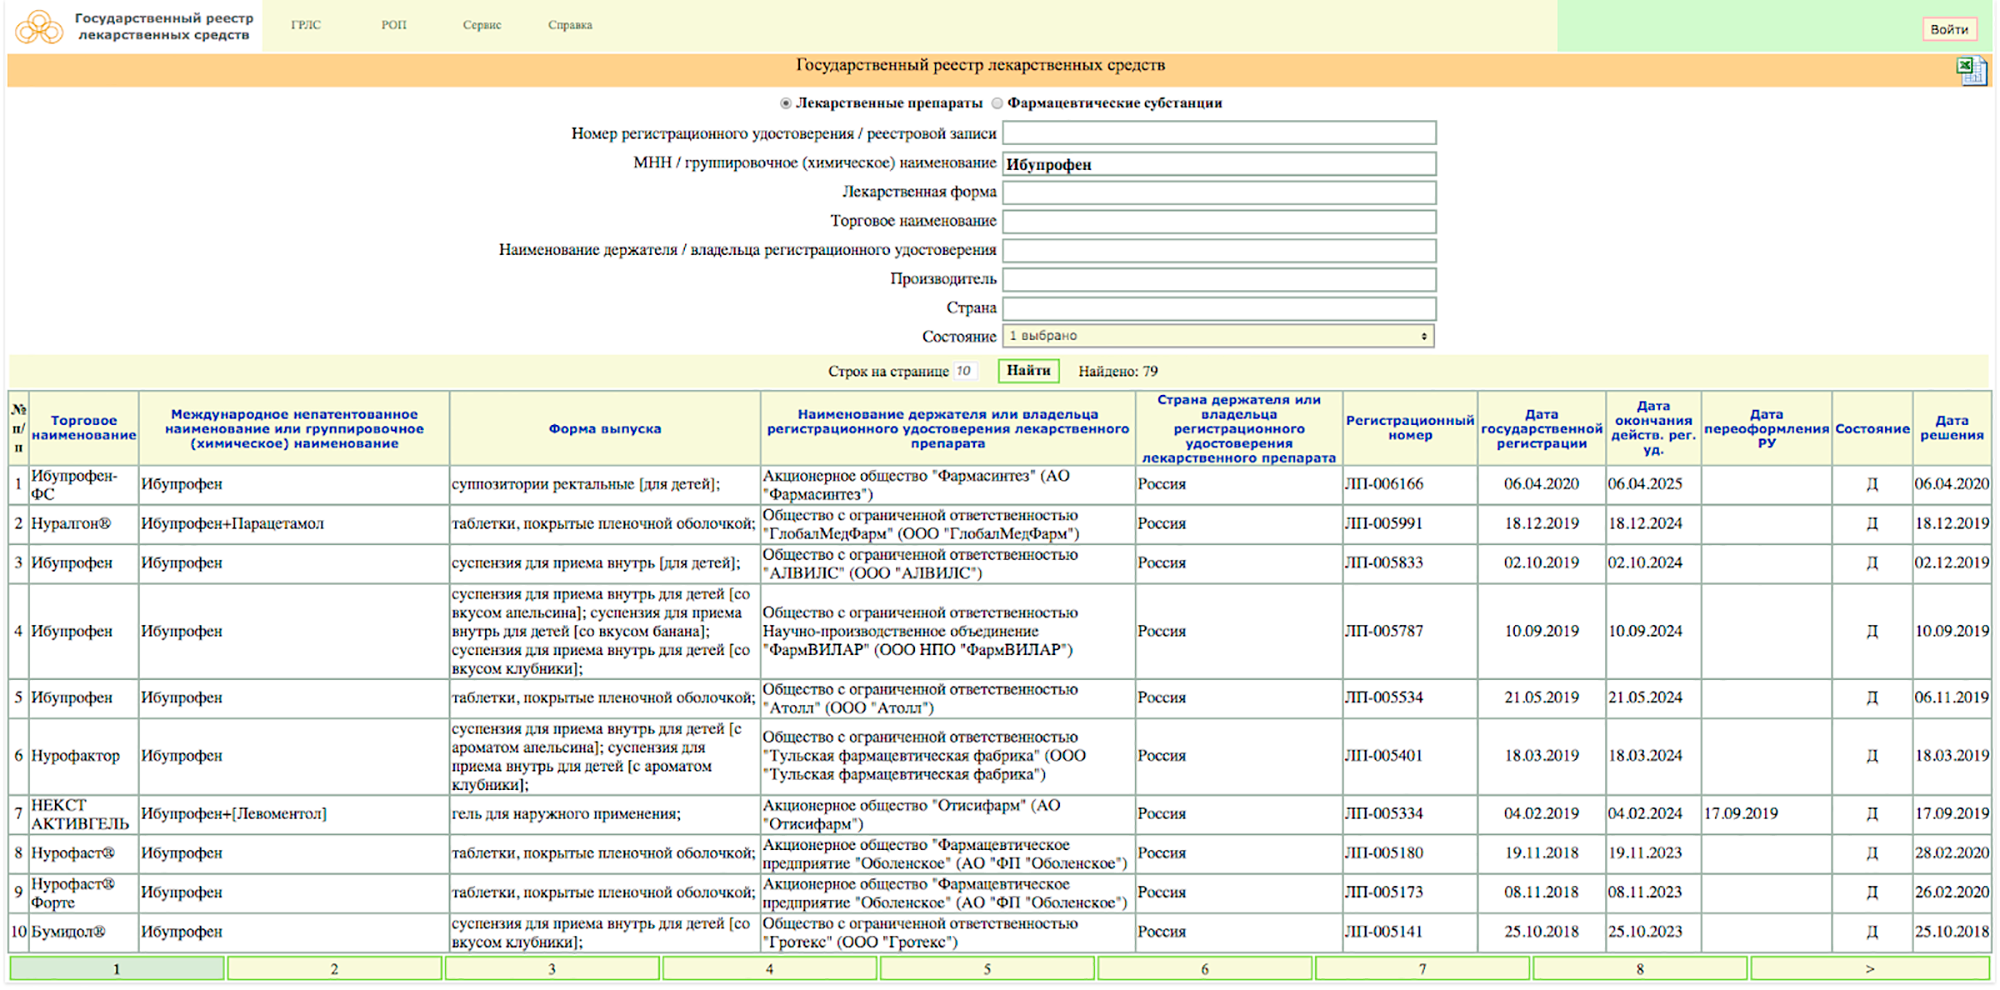Click the Войти button
Viewport: 2000px width, 990px height.
coord(1949,29)
